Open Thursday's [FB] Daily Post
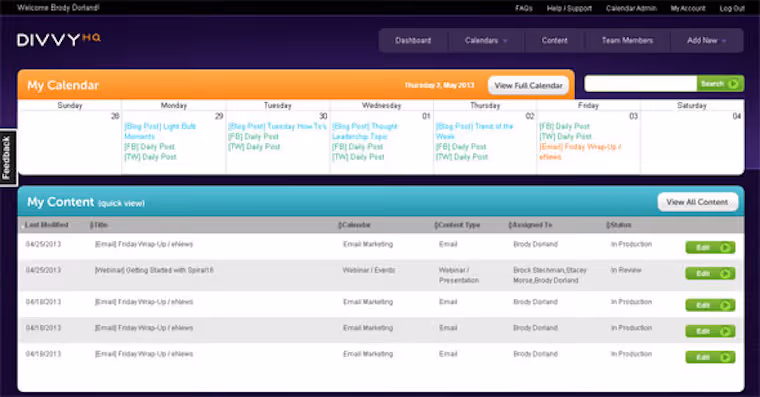The height and width of the screenshot is (397, 760). click(460, 146)
